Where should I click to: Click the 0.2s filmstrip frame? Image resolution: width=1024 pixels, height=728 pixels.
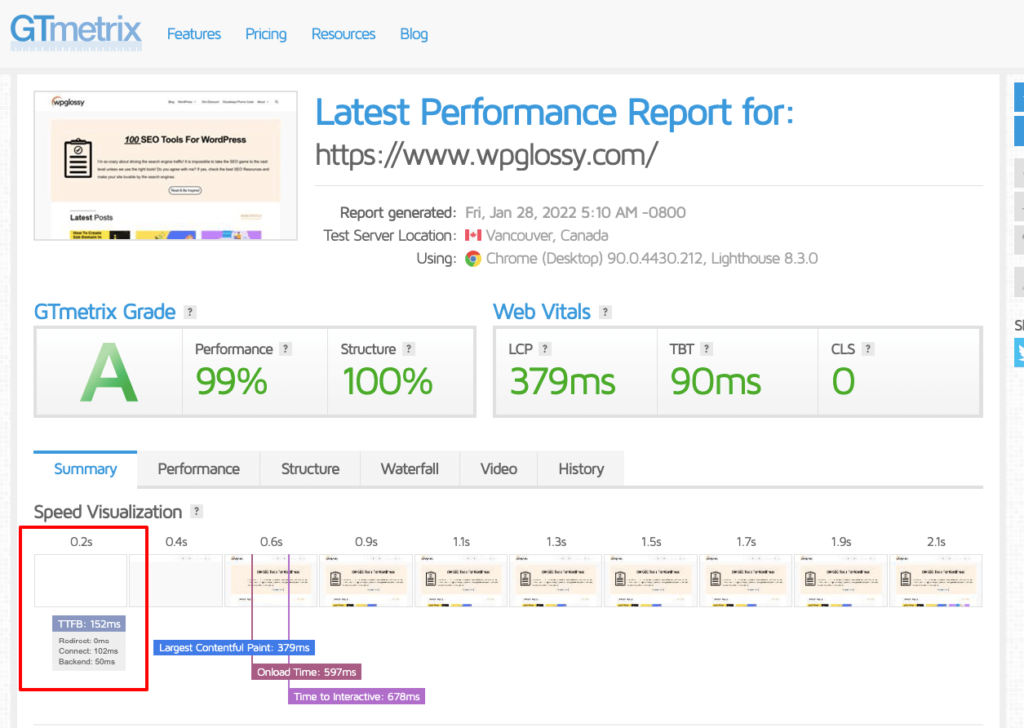pos(81,580)
